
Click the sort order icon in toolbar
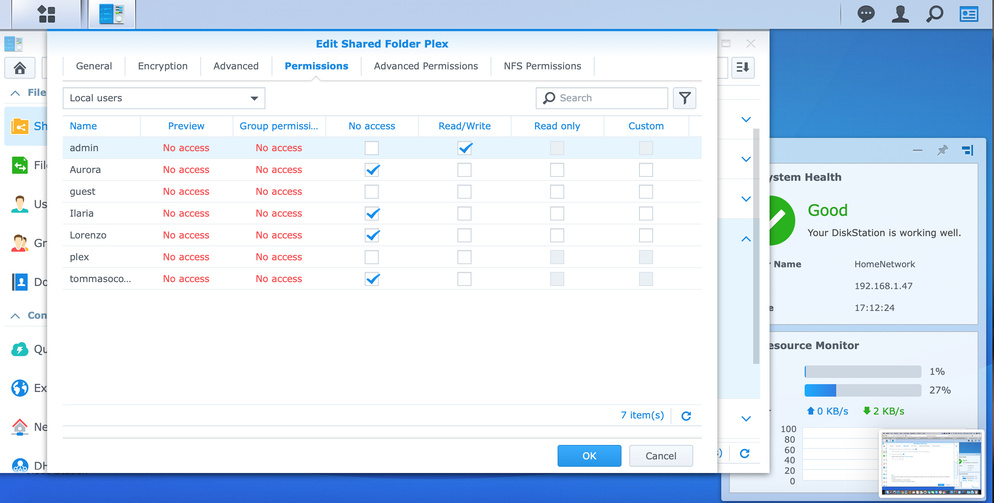click(x=742, y=67)
